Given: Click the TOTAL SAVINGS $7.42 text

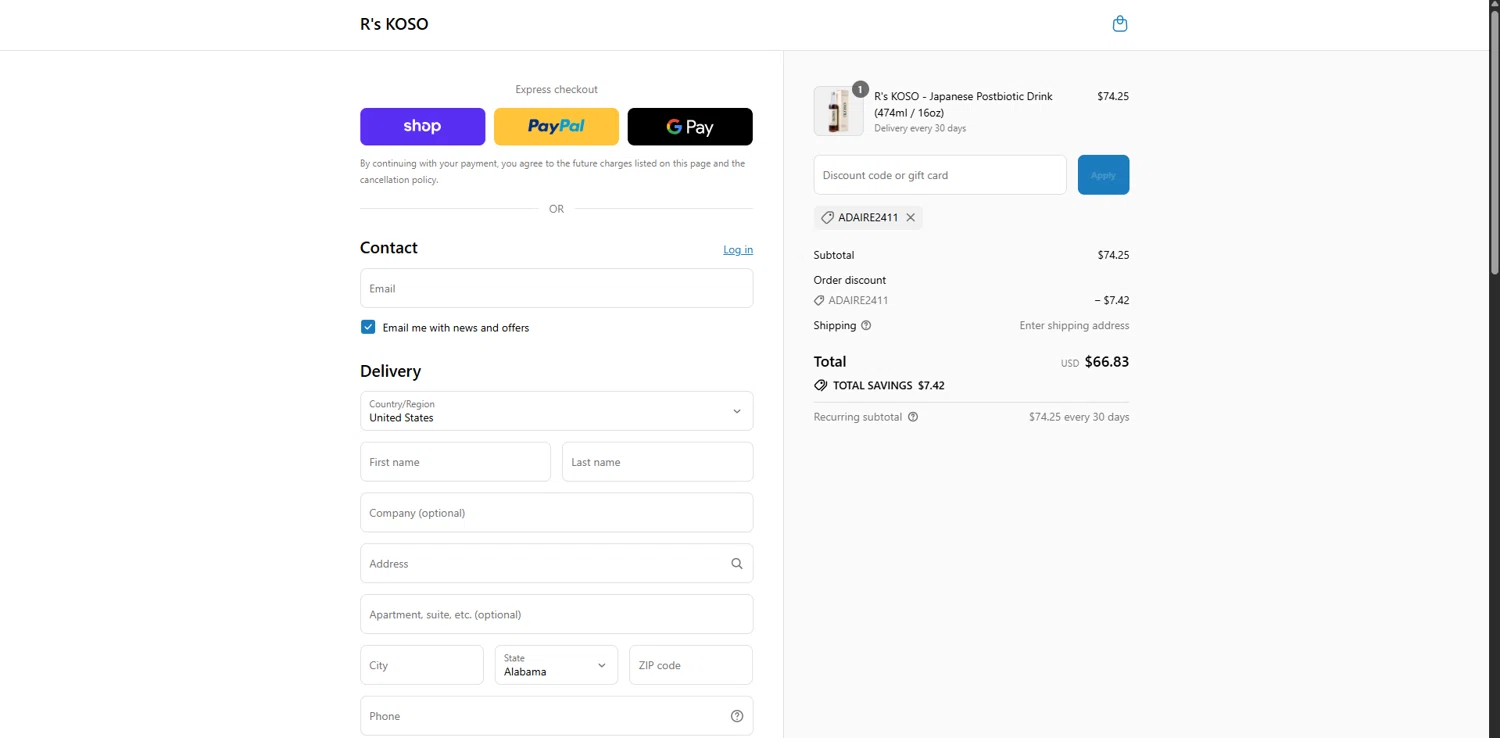Looking at the screenshot, I should (889, 385).
